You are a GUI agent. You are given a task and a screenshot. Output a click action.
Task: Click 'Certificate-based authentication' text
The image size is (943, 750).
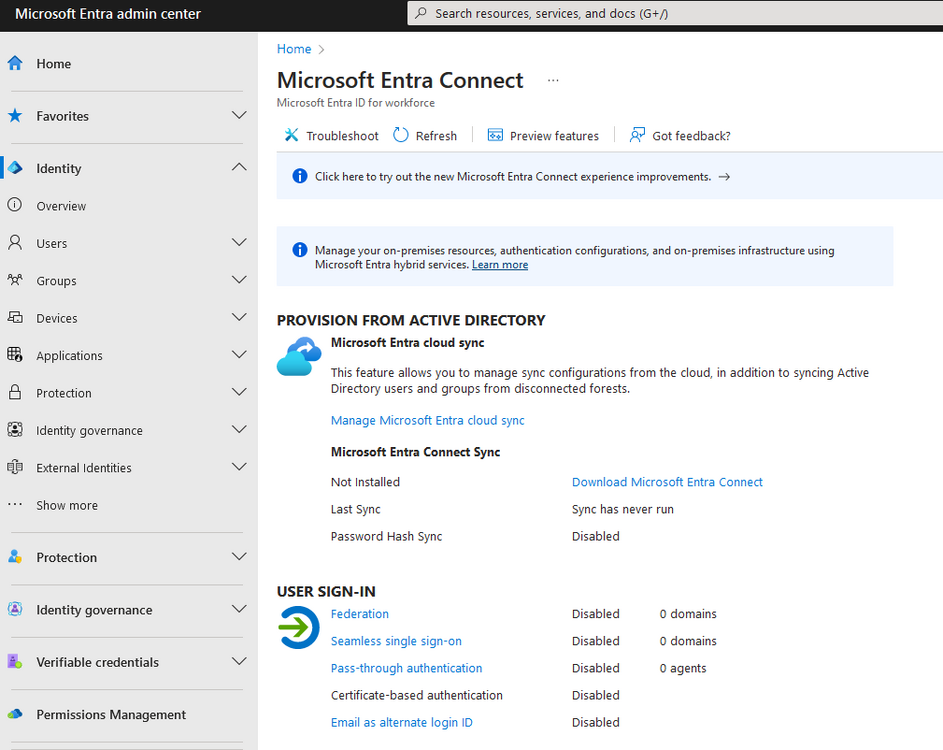click(417, 695)
